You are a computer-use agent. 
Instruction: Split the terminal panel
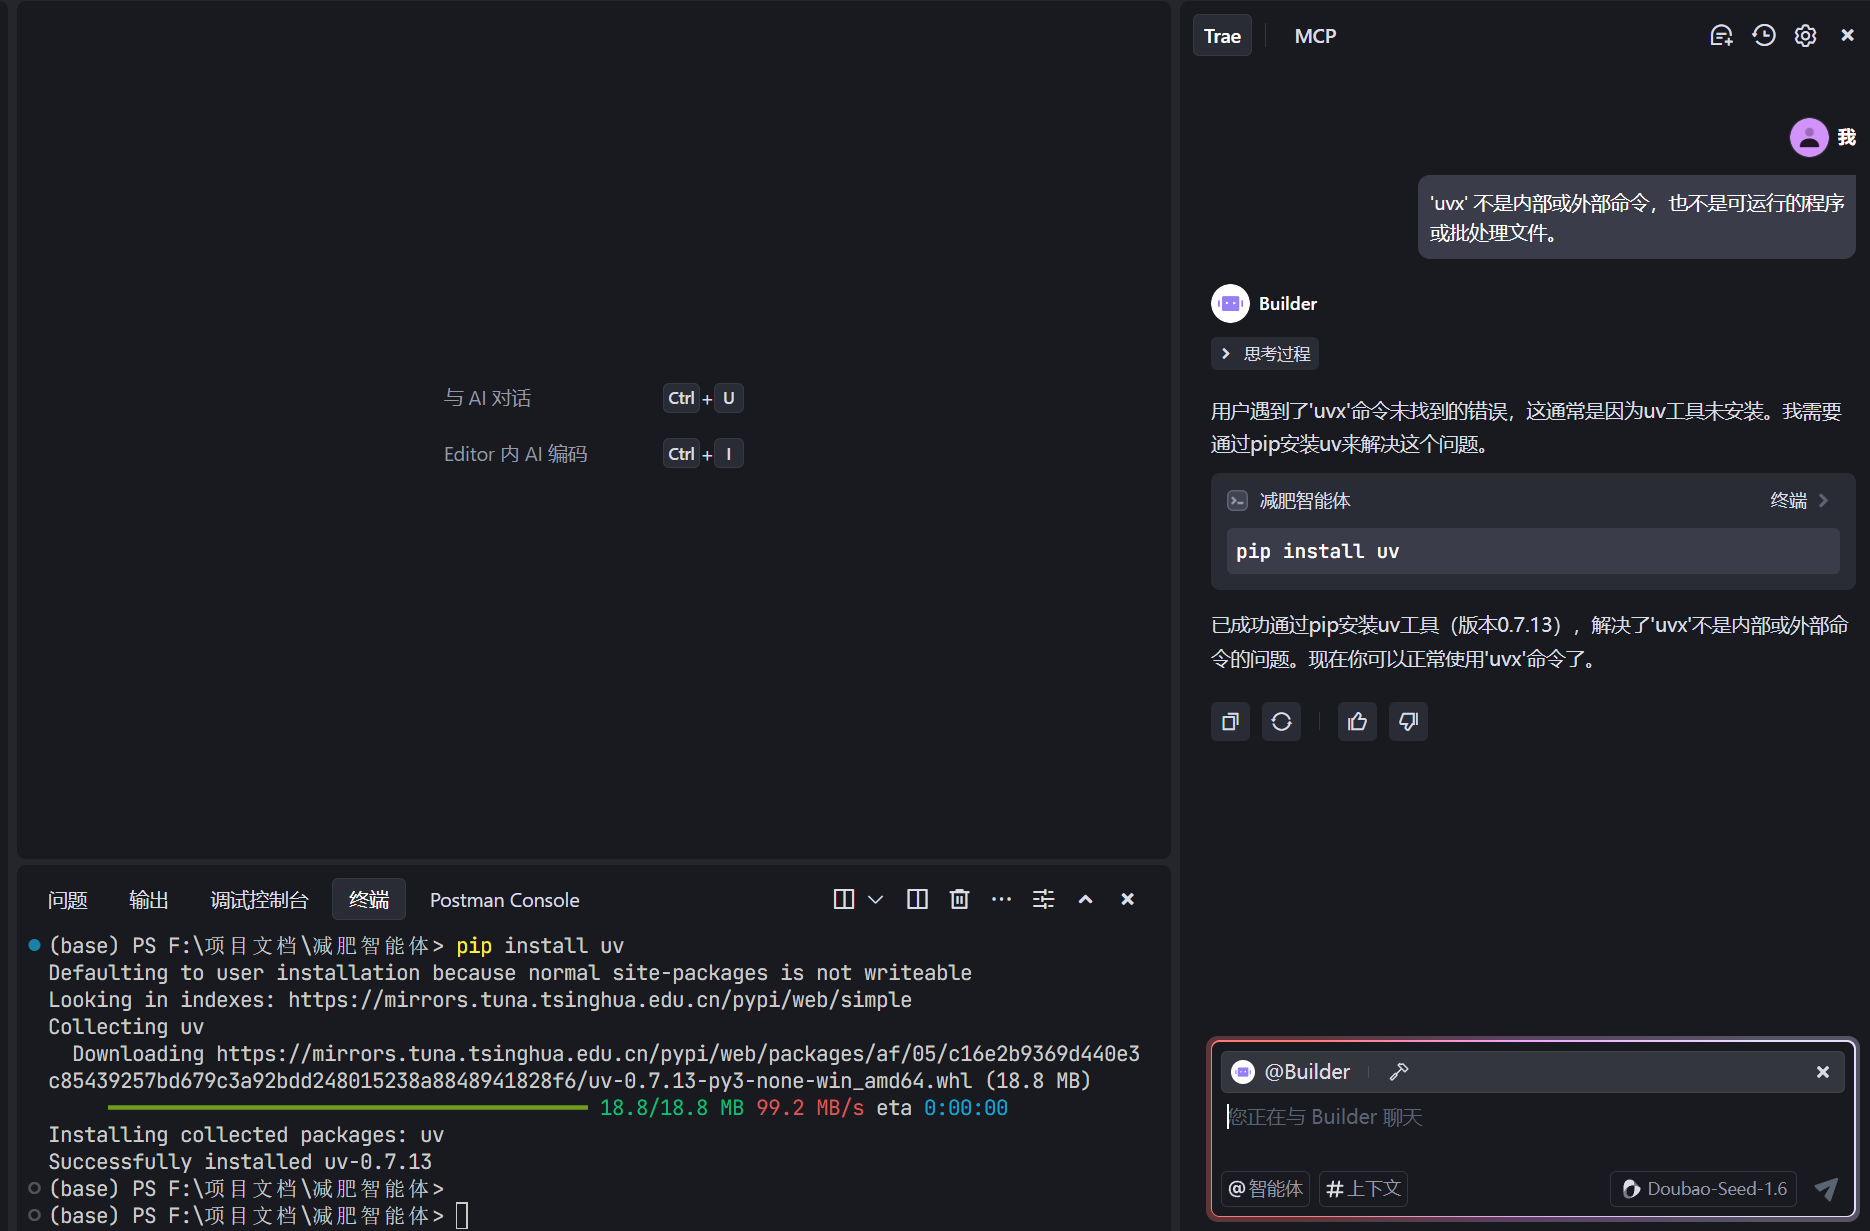click(917, 899)
